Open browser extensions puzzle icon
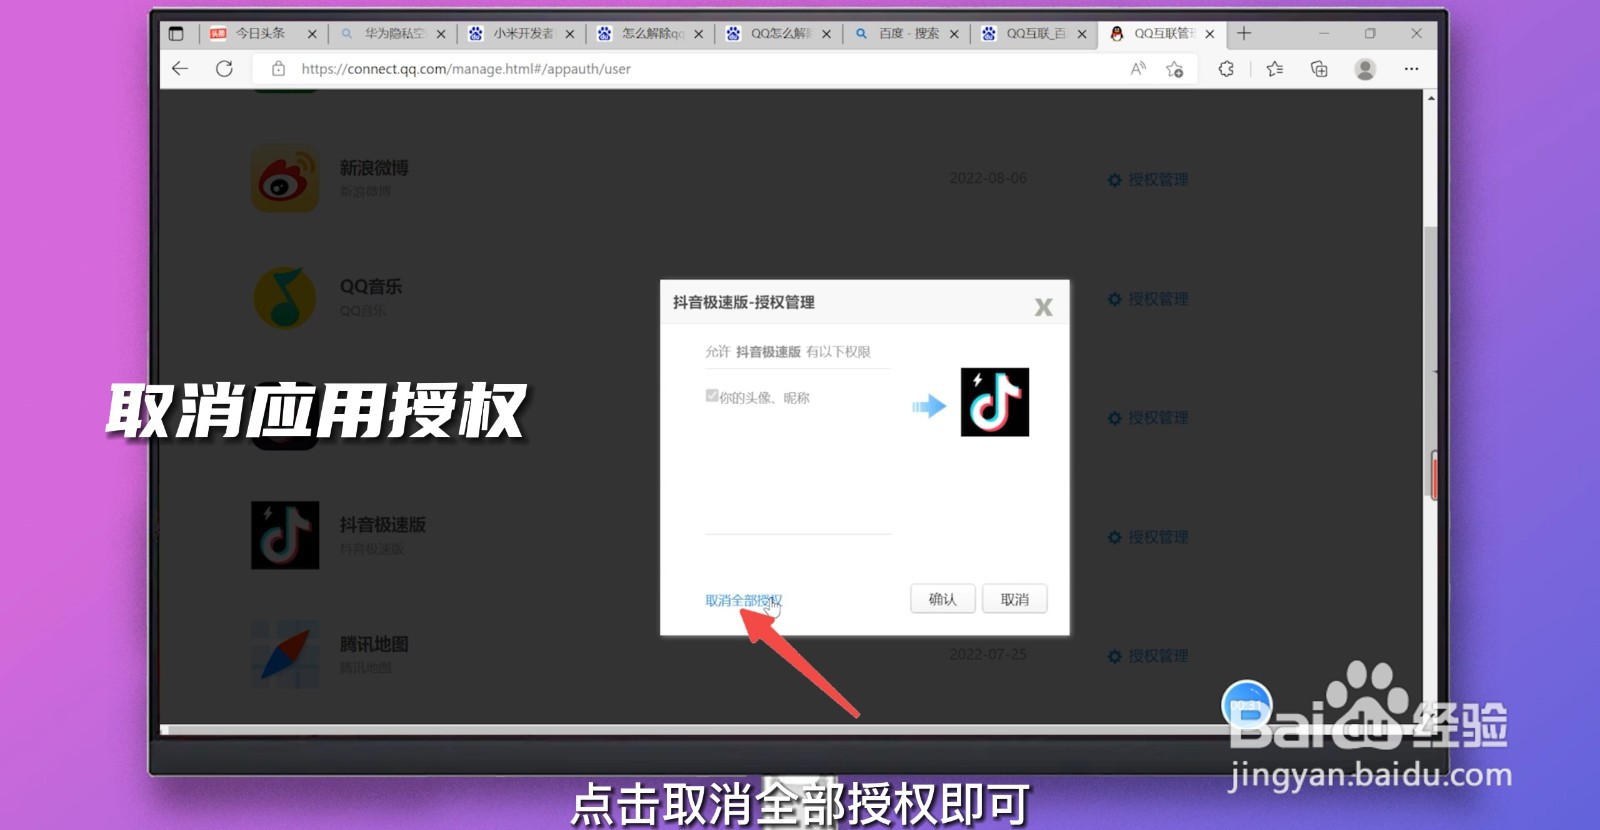Viewport: 1600px width, 830px height. (1226, 69)
